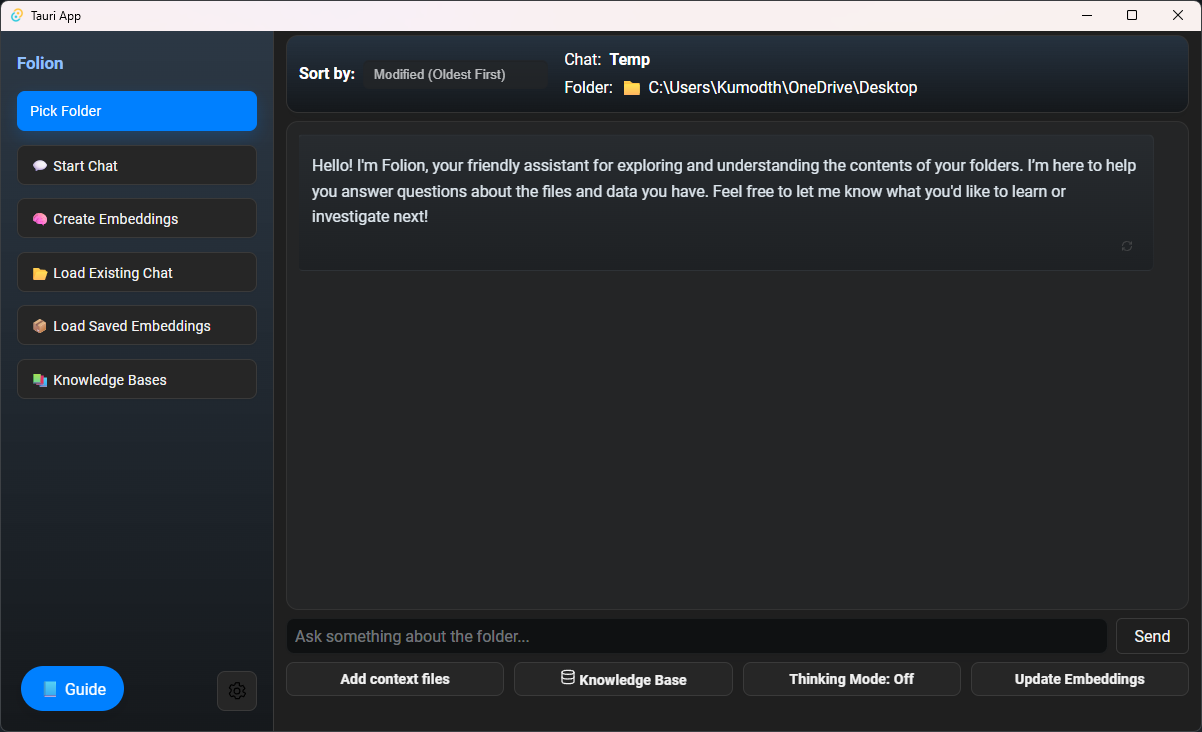Click the settings gear icon
This screenshot has width=1202, height=732.
click(x=237, y=691)
